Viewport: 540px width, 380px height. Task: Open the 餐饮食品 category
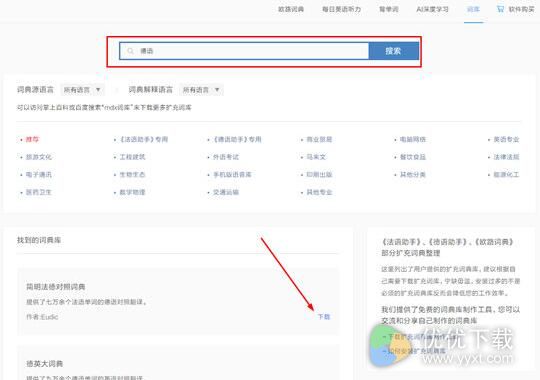point(413,157)
